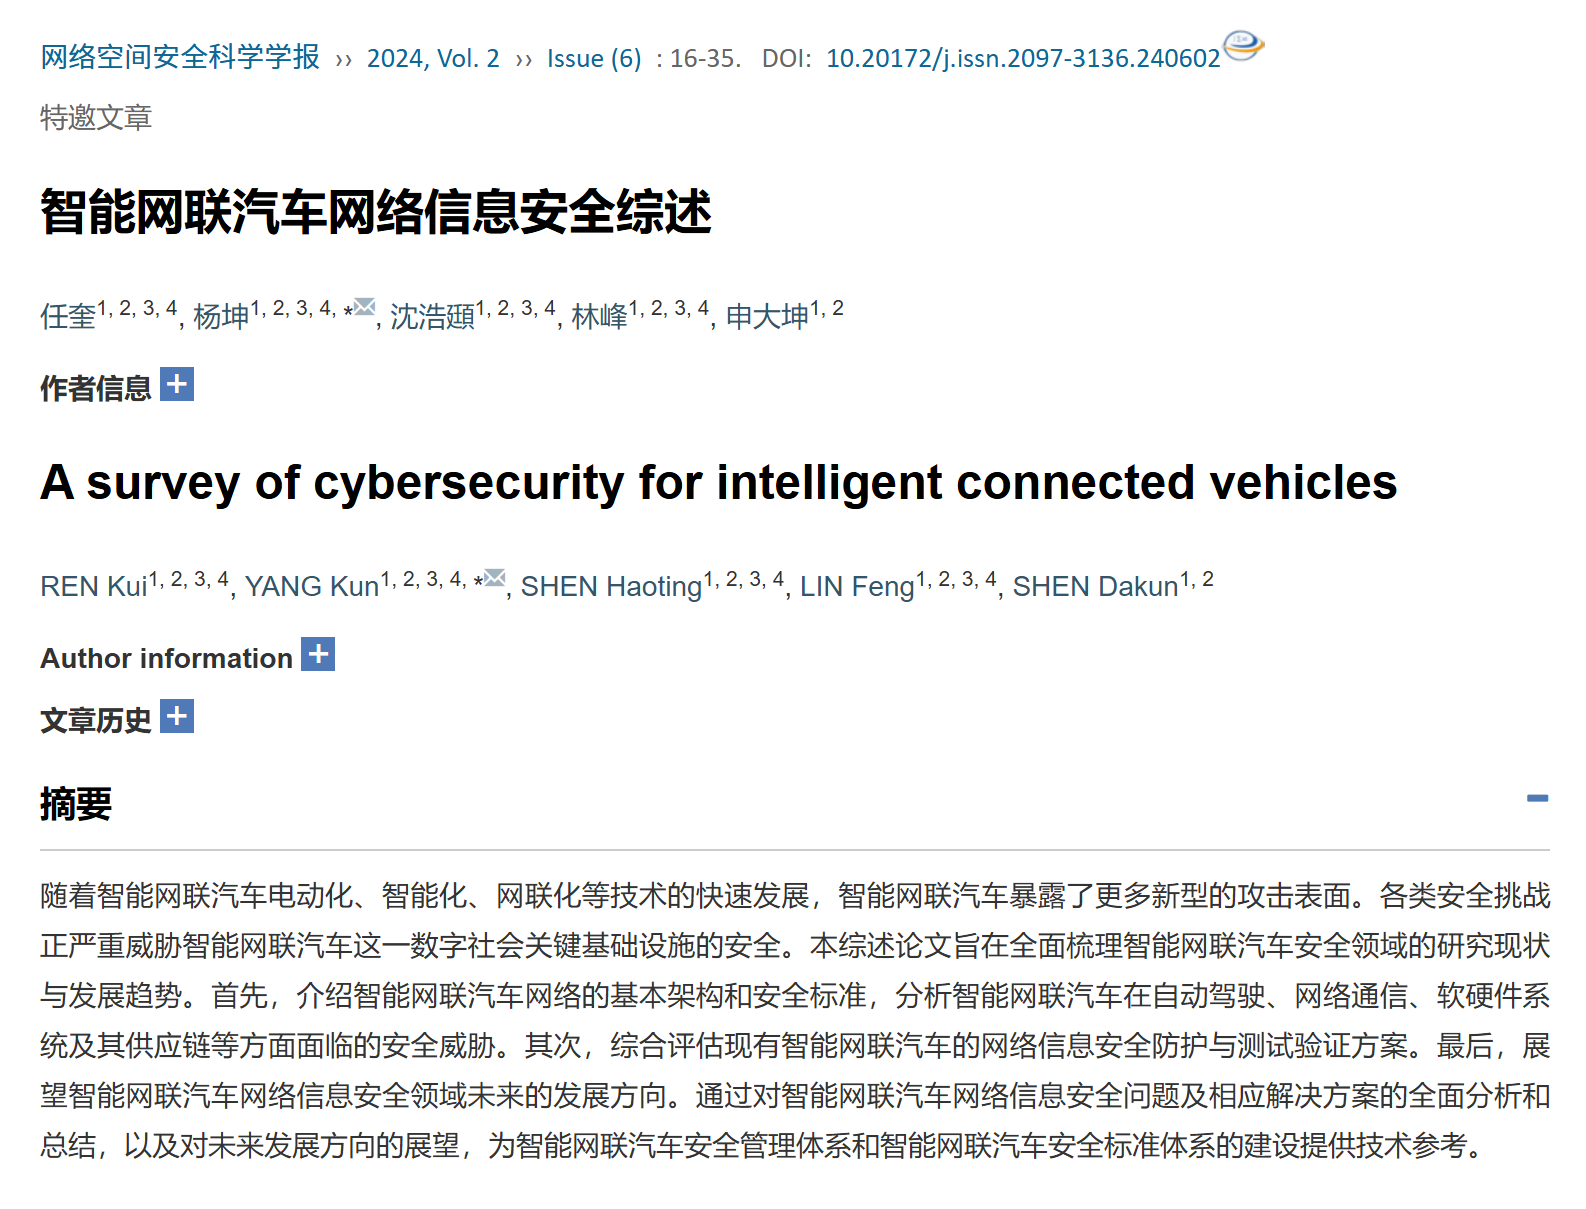Open the Issue (6) link
The height and width of the screenshot is (1209, 1586).
coord(594,59)
